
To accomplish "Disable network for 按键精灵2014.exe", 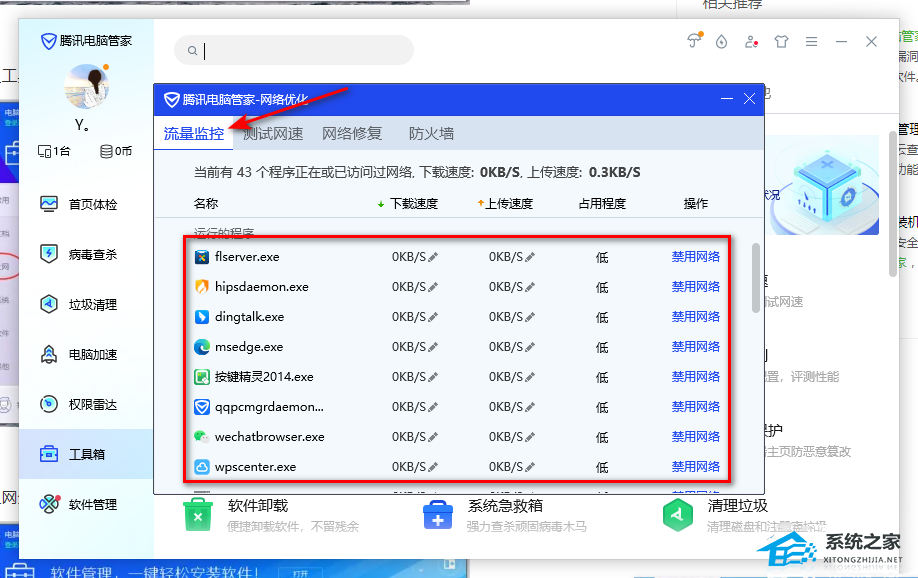I will pyautogui.click(x=696, y=377).
